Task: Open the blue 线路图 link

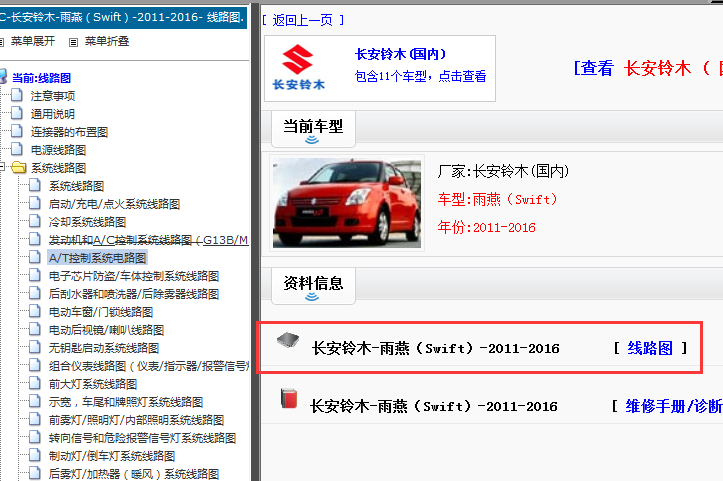Action: click(x=650, y=348)
